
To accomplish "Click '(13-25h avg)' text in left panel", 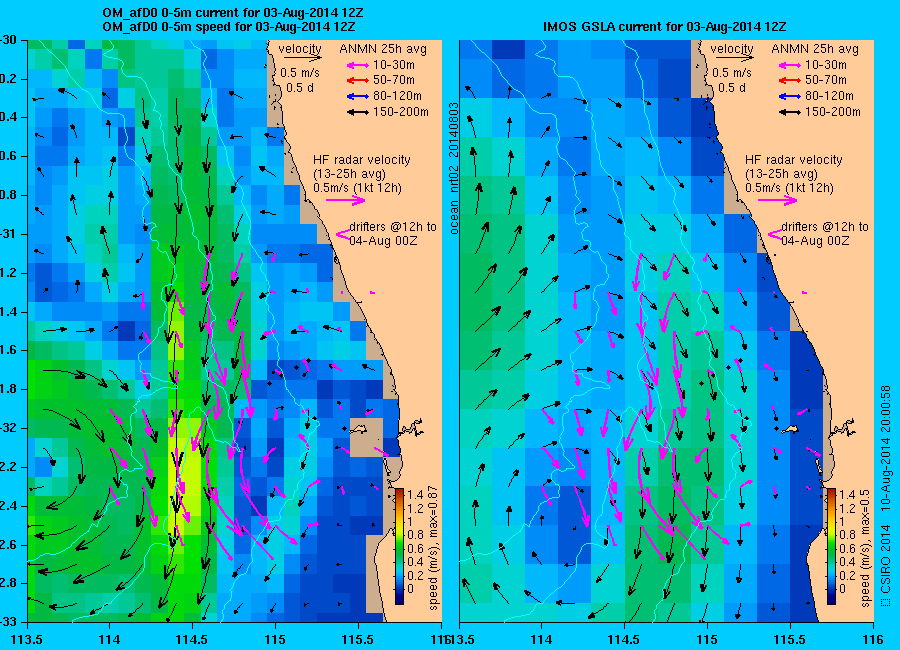I will pyautogui.click(x=349, y=174).
